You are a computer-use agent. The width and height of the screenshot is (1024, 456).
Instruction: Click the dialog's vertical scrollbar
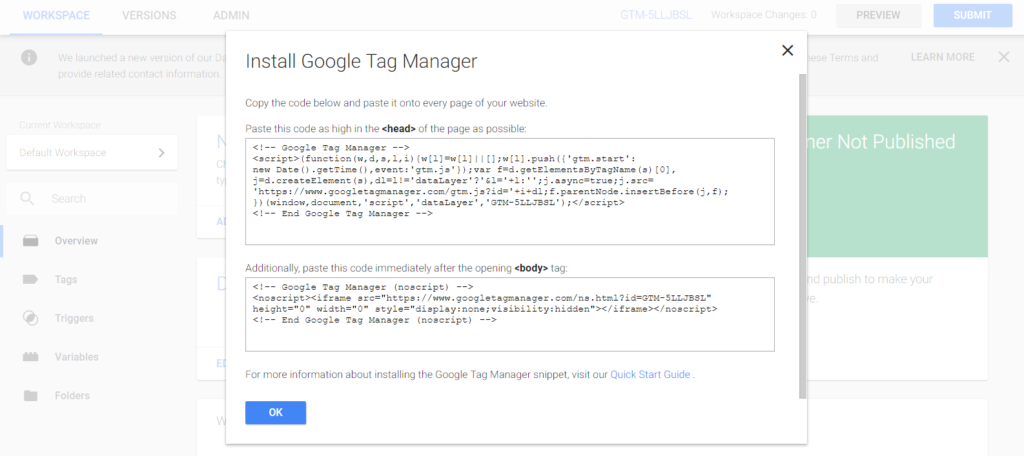pos(803,235)
